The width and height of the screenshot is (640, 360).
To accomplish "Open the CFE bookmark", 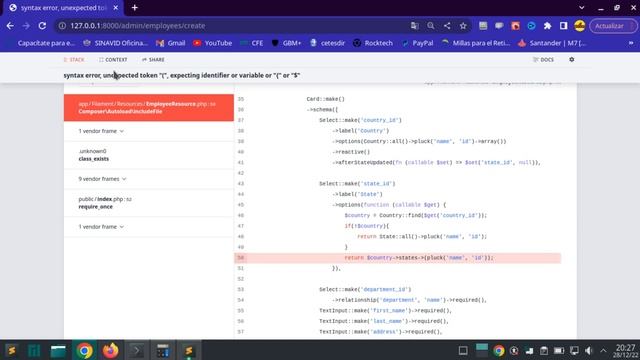I will [252, 43].
